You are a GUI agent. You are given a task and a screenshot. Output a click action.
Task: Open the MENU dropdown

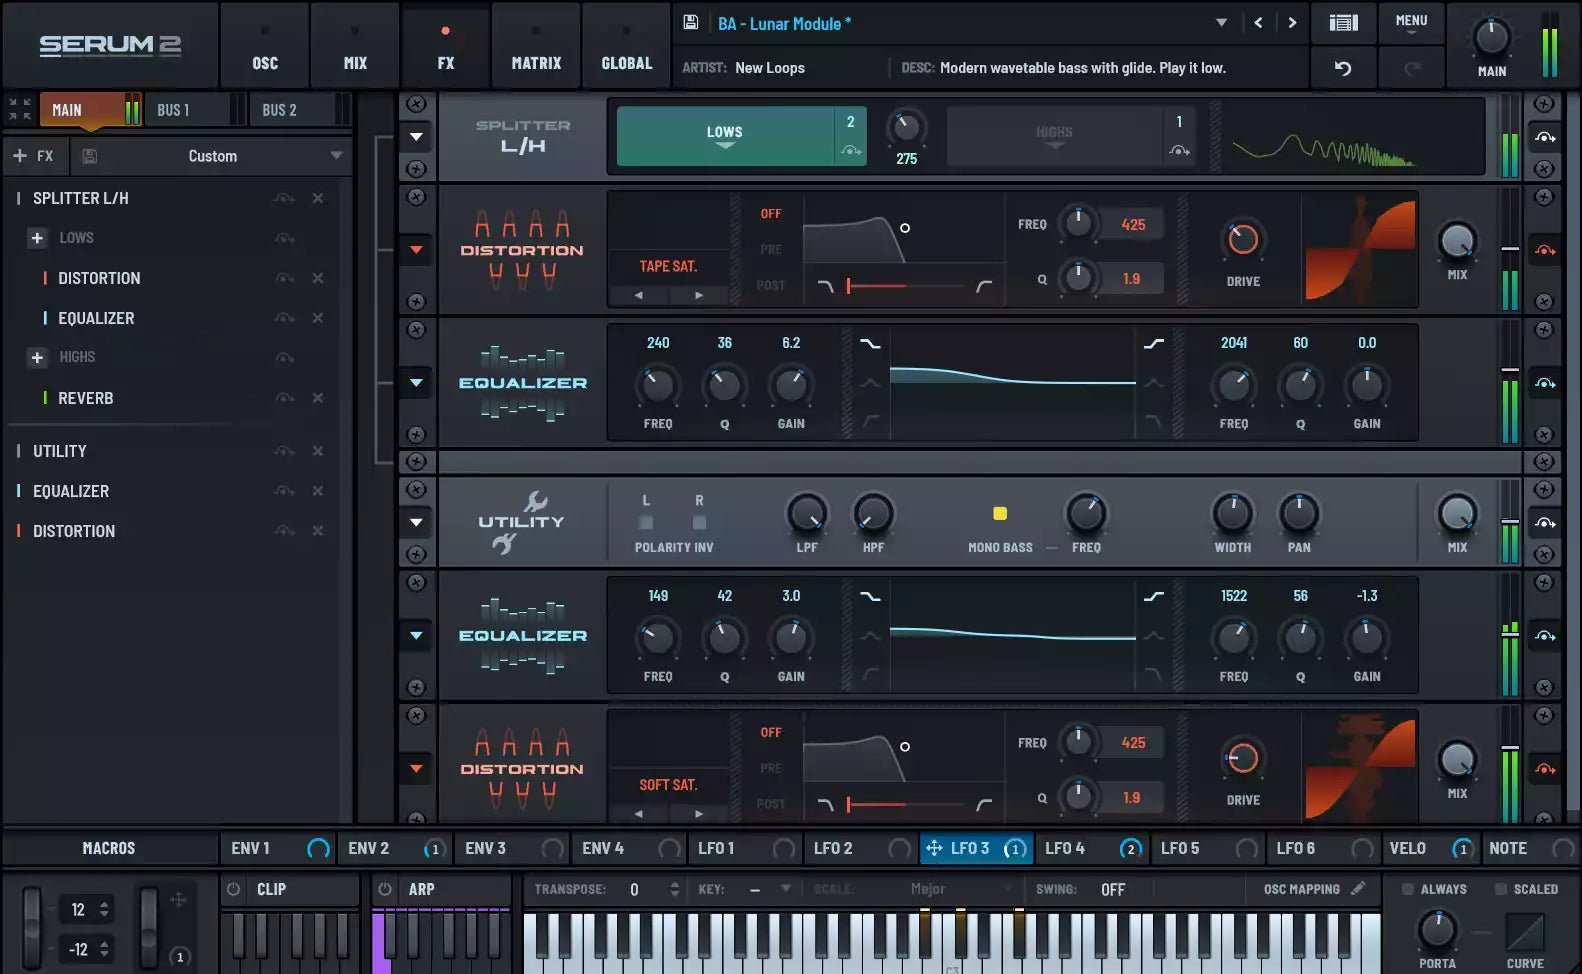(x=1411, y=23)
